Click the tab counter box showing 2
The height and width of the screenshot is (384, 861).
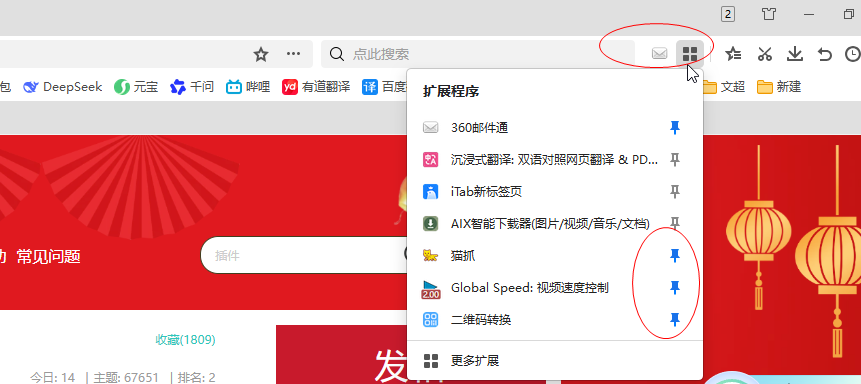pos(728,14)
